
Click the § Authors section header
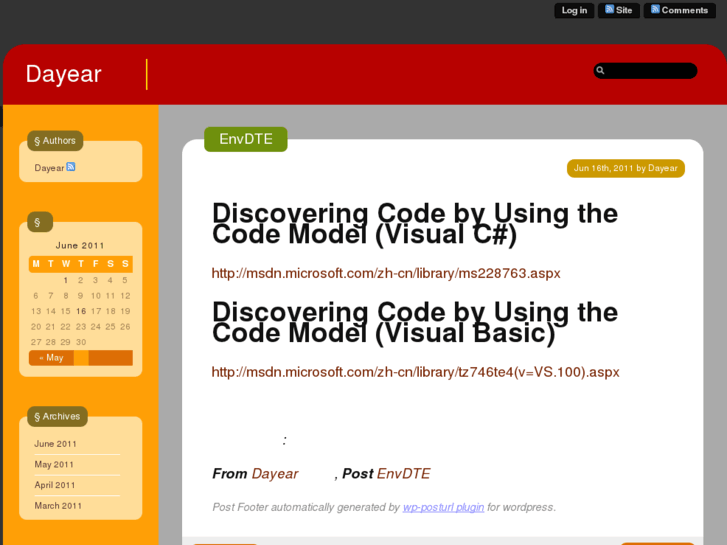pyautogui.click(x=55, y=141)
